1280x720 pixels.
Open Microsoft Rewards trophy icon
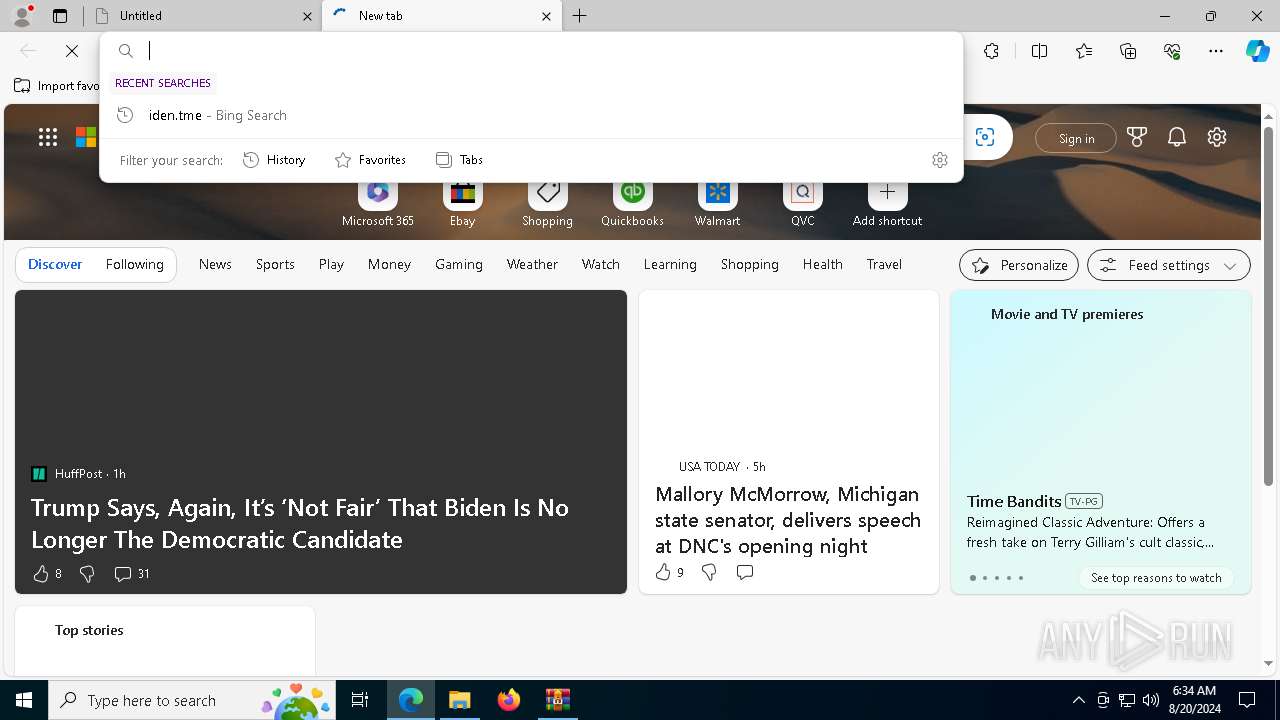(1137, 138)
